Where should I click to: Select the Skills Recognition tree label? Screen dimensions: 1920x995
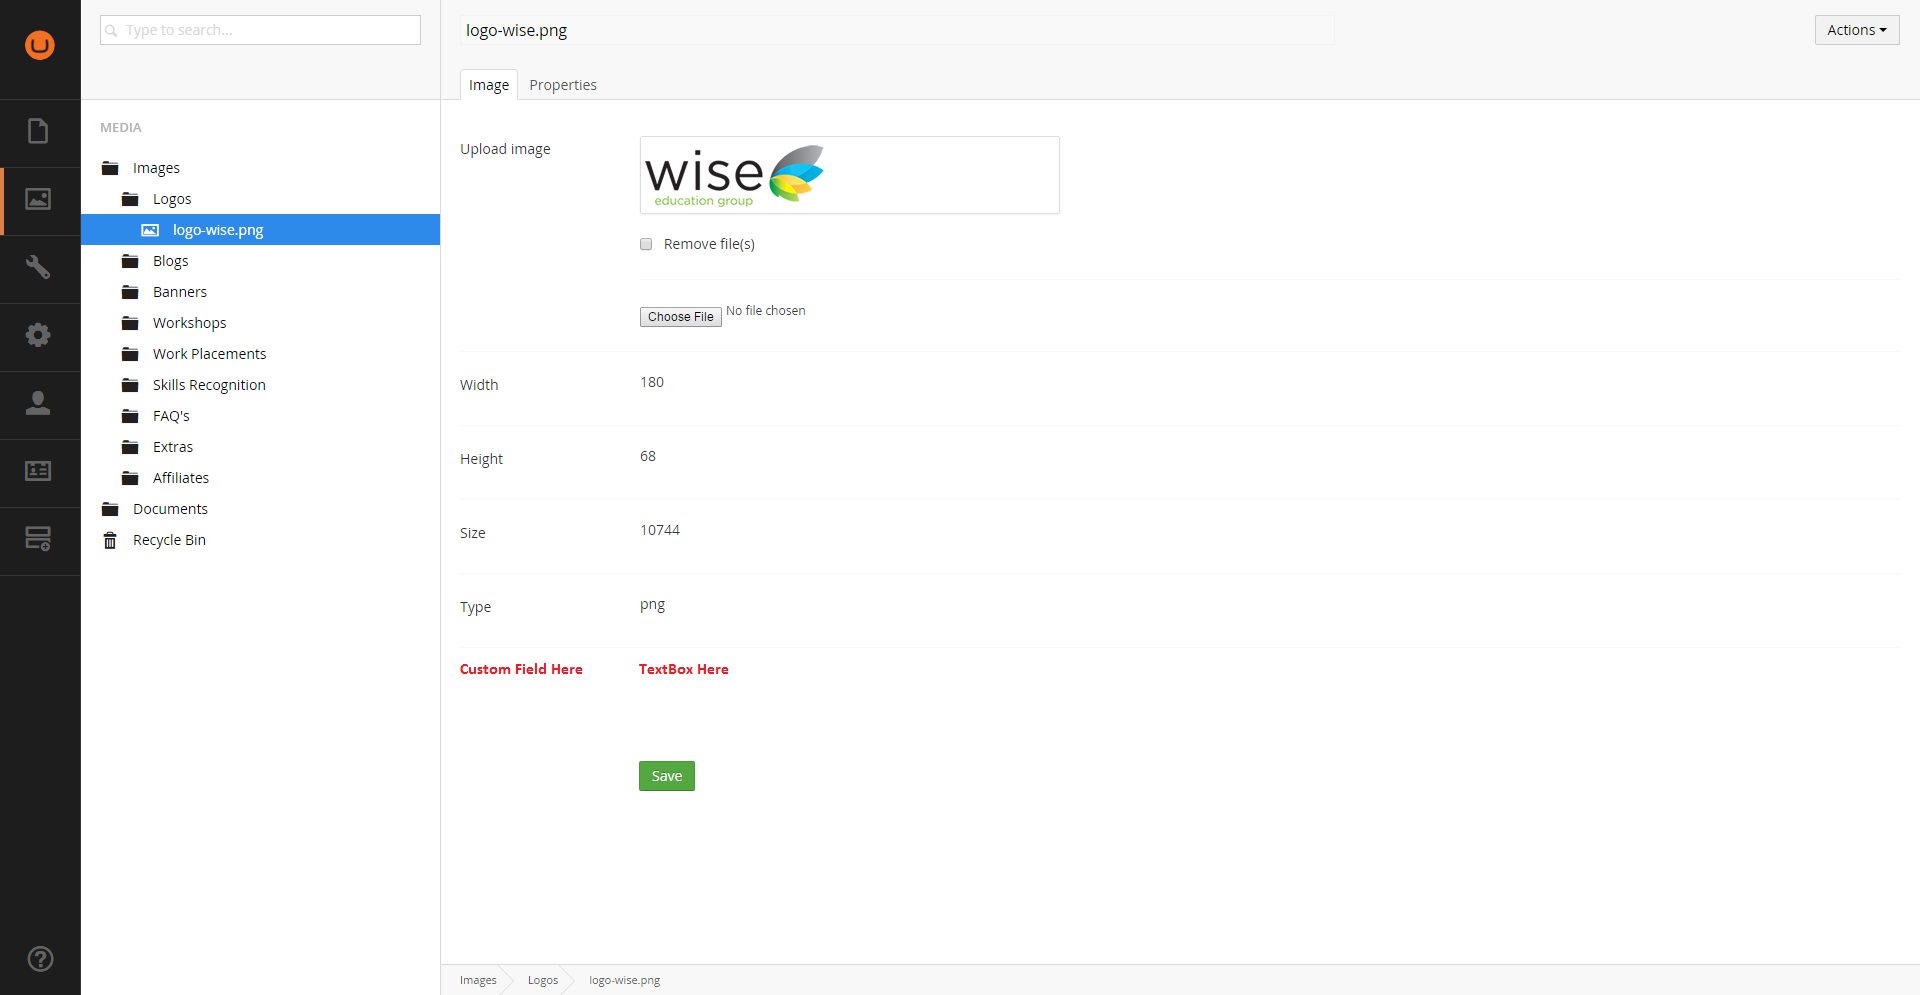coord(209,385)
